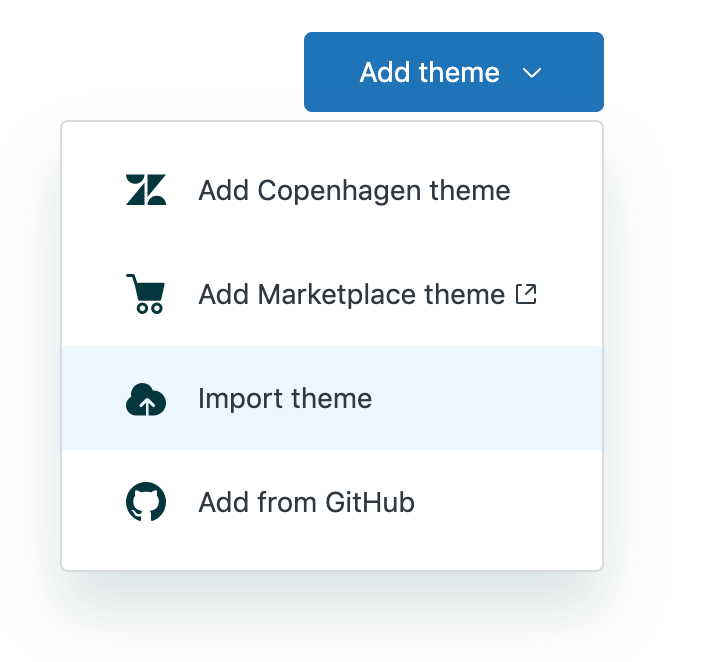Select Add Copenhagen theme menu entry
Viewport: 702px width, 662px height.
[332, 190]
